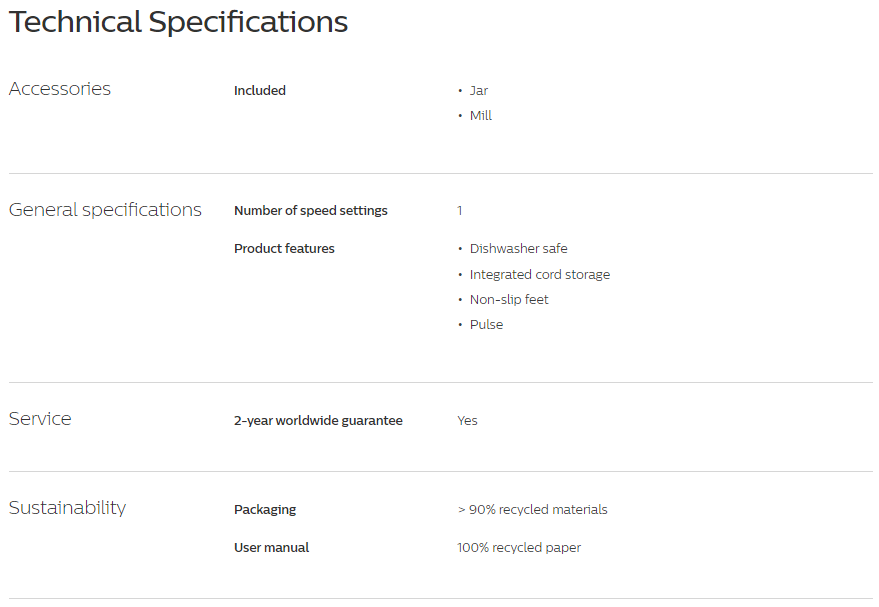Click the Pulse feature item
Screen dimensions: 879x607
[x=486, y=325]
